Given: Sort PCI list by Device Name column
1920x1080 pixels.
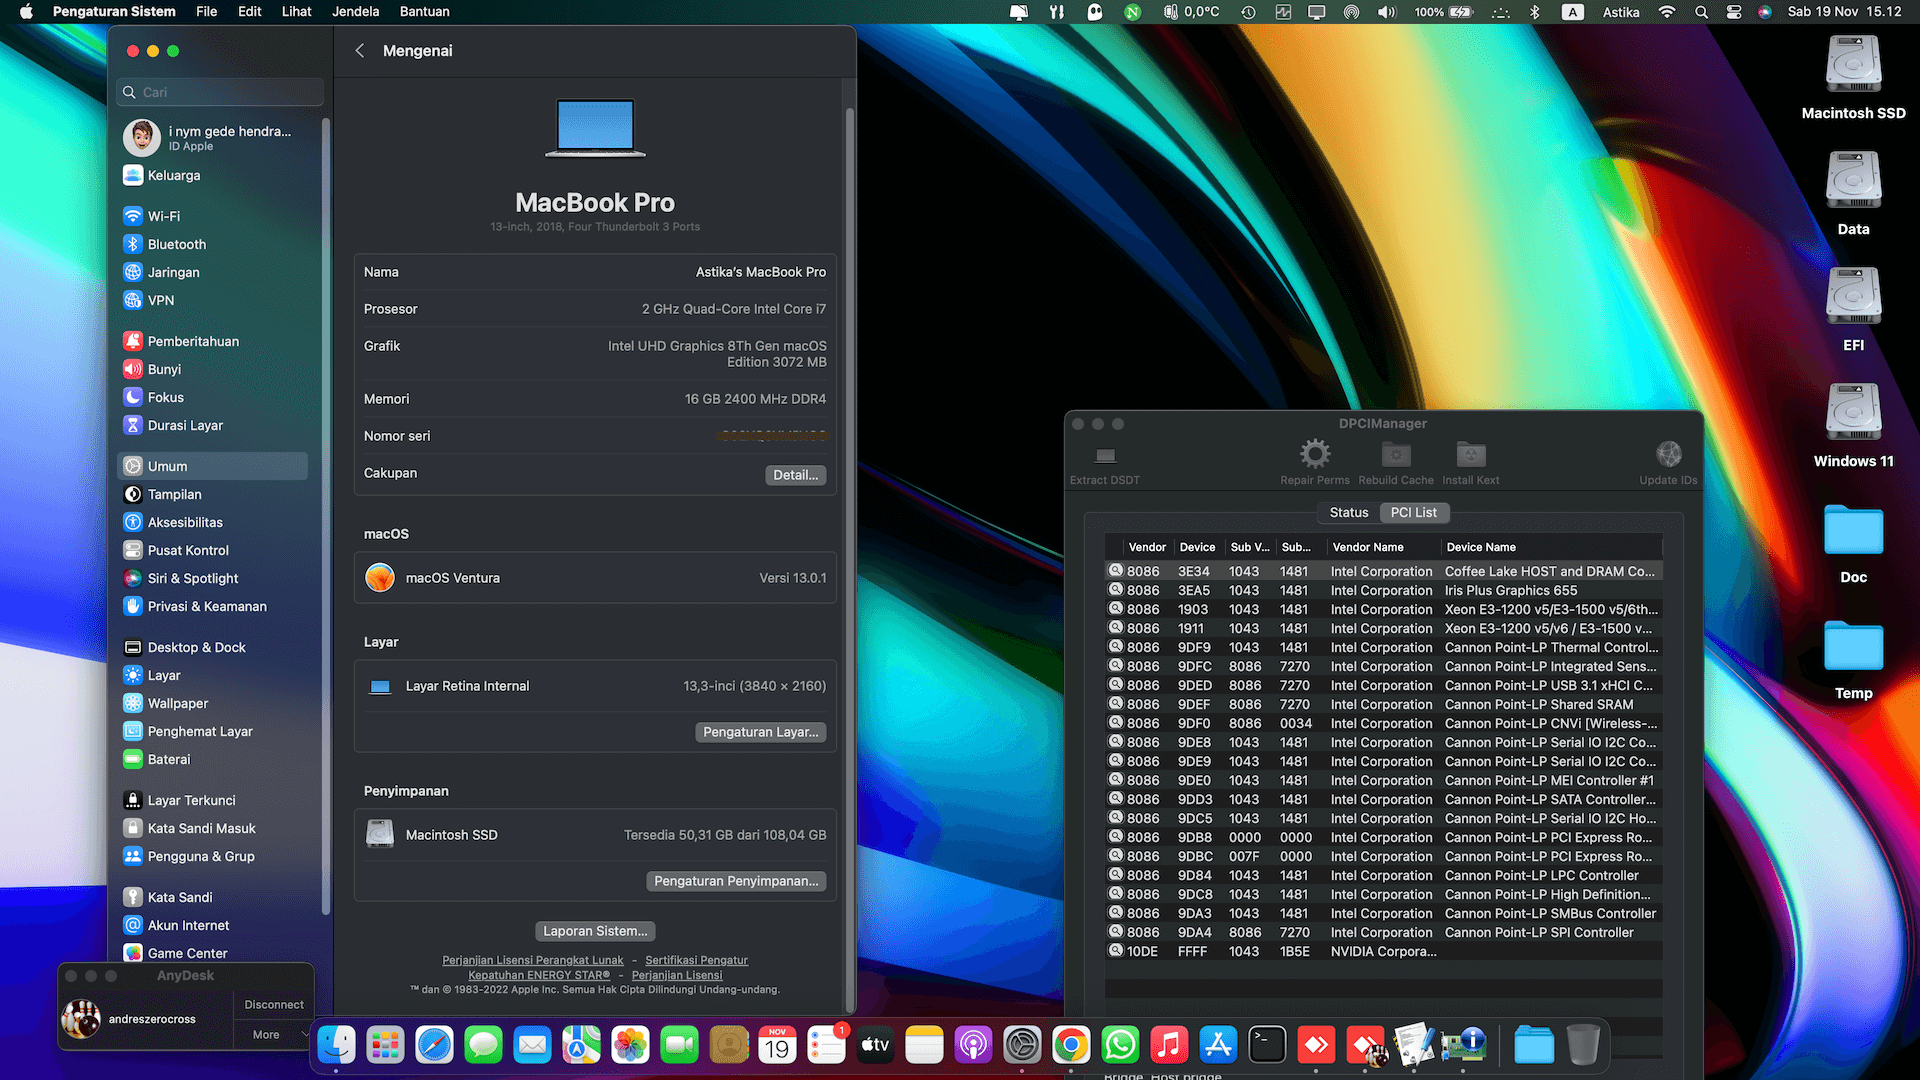Looking at the screenshot, I should (1552, 547).
